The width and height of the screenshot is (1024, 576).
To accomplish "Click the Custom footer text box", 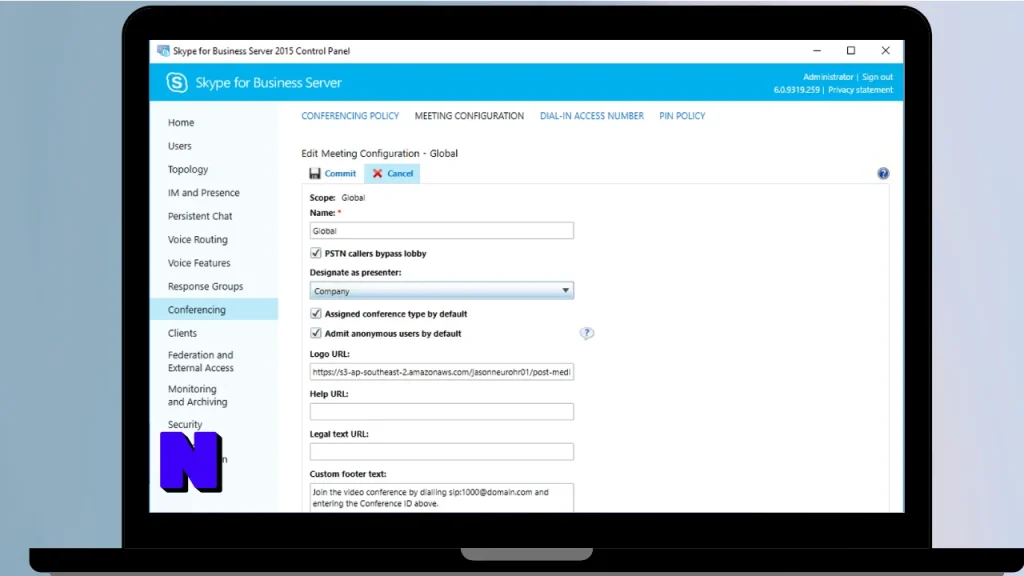I will (x=441, y=498).
